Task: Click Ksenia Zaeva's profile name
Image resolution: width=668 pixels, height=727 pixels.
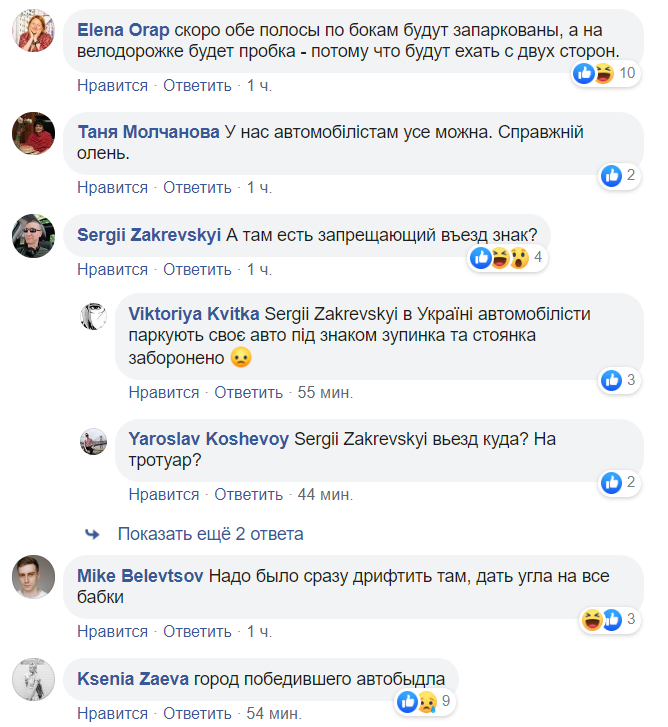Action: point(132,679)
